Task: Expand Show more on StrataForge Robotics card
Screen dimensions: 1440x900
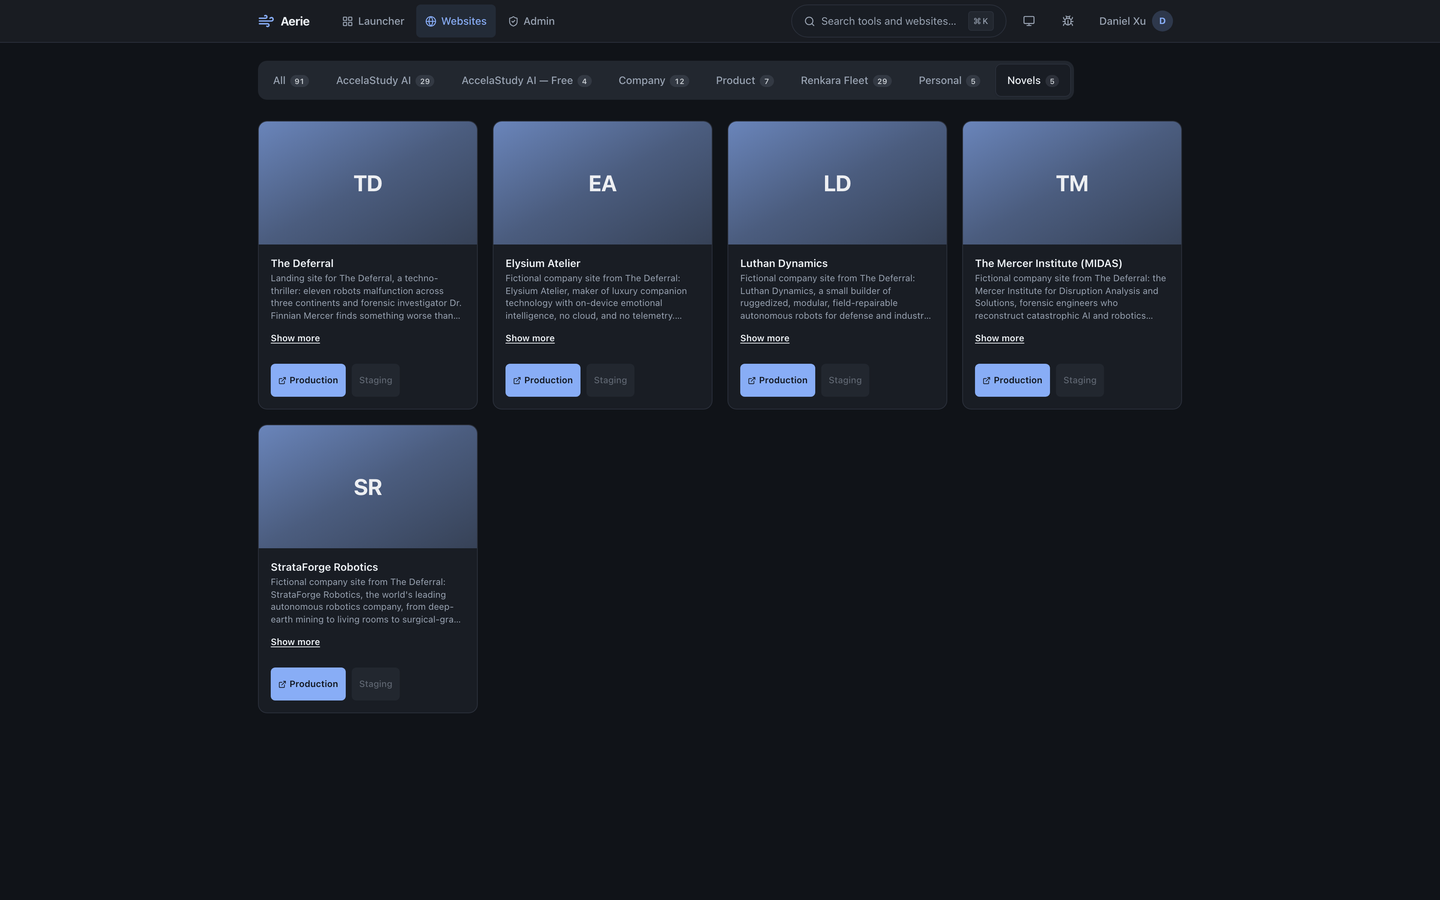Action: [295, 643]
